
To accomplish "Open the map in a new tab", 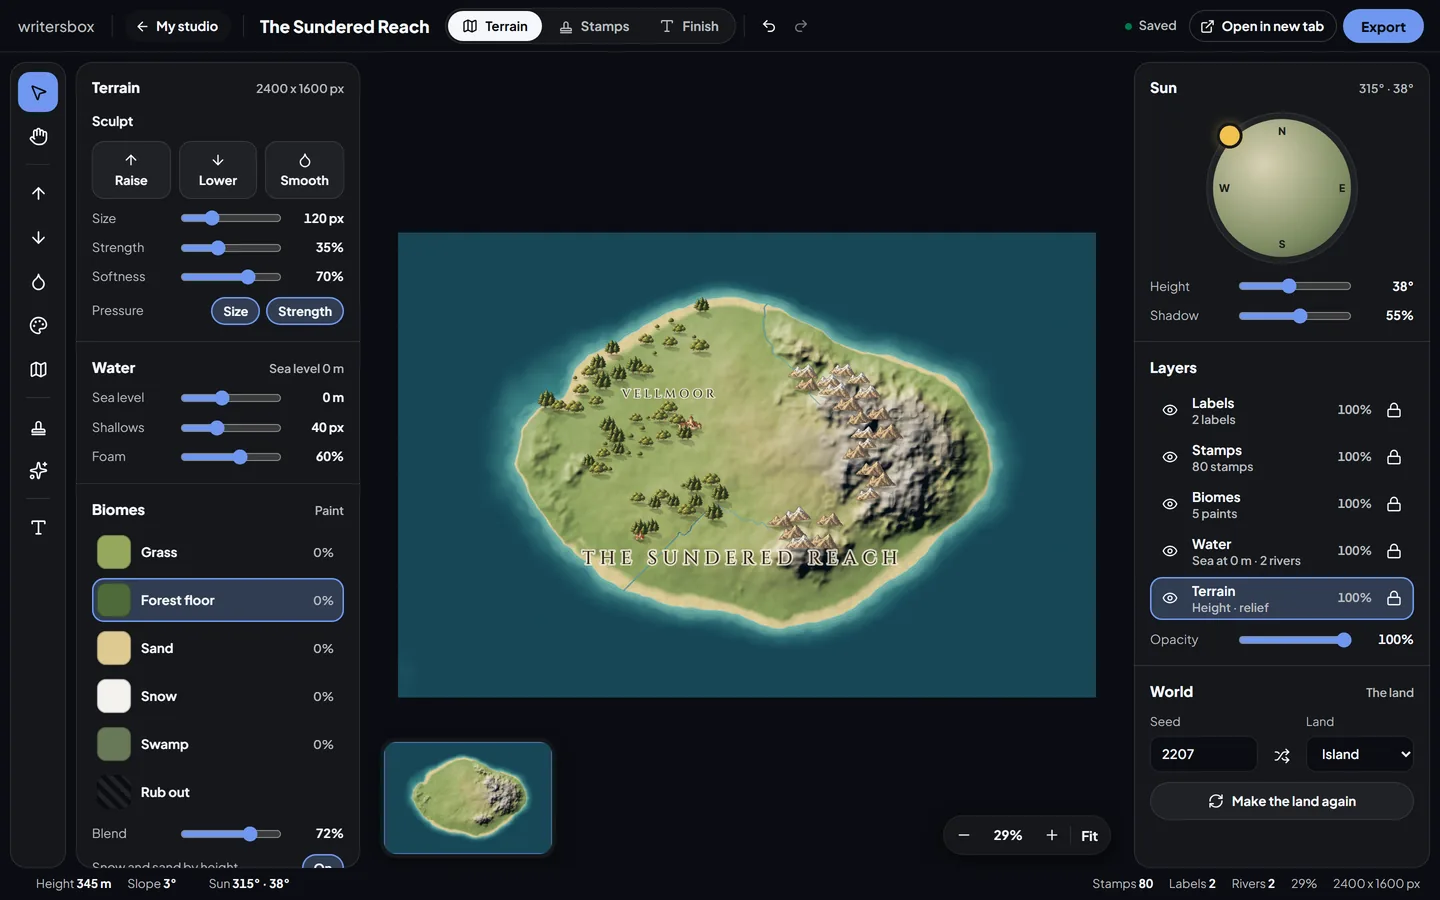I will 1262,26.
